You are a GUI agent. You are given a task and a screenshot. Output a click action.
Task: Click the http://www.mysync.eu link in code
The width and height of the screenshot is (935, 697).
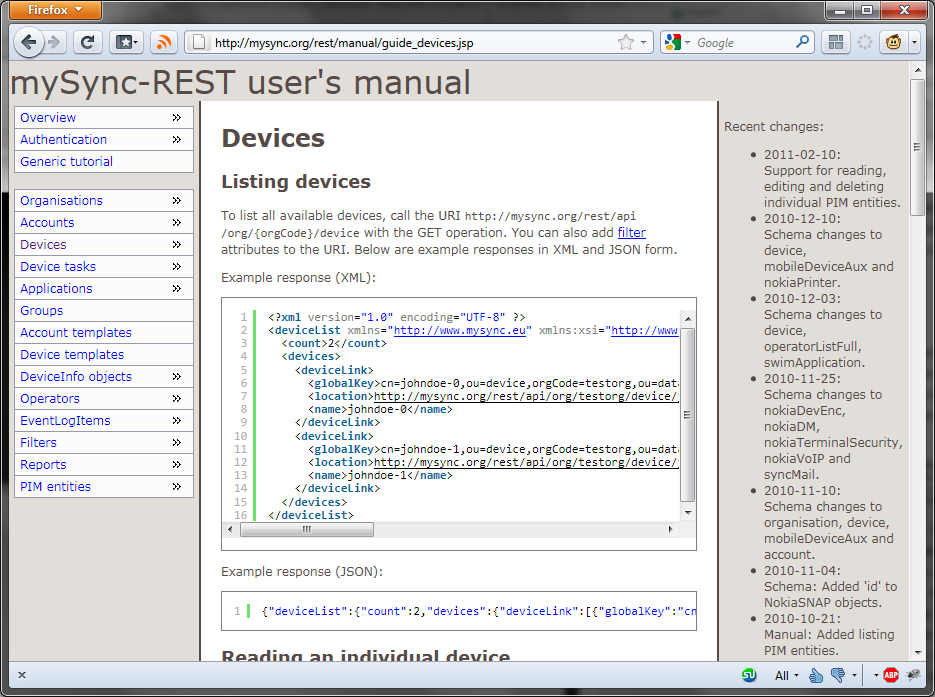(460, 330)
